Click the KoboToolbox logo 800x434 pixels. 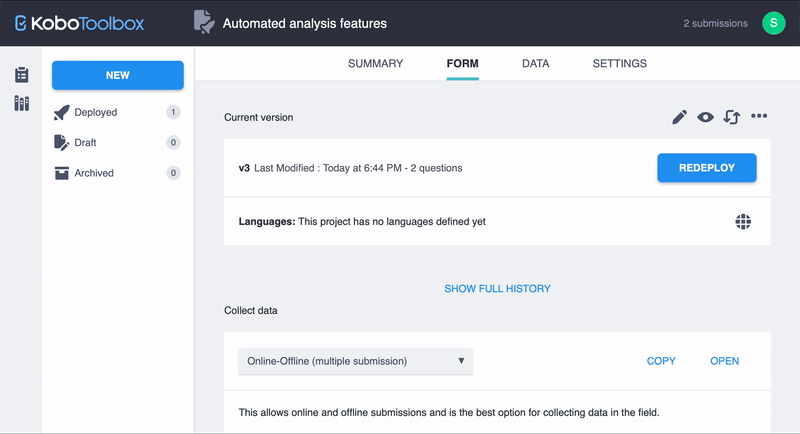(79, 23)
